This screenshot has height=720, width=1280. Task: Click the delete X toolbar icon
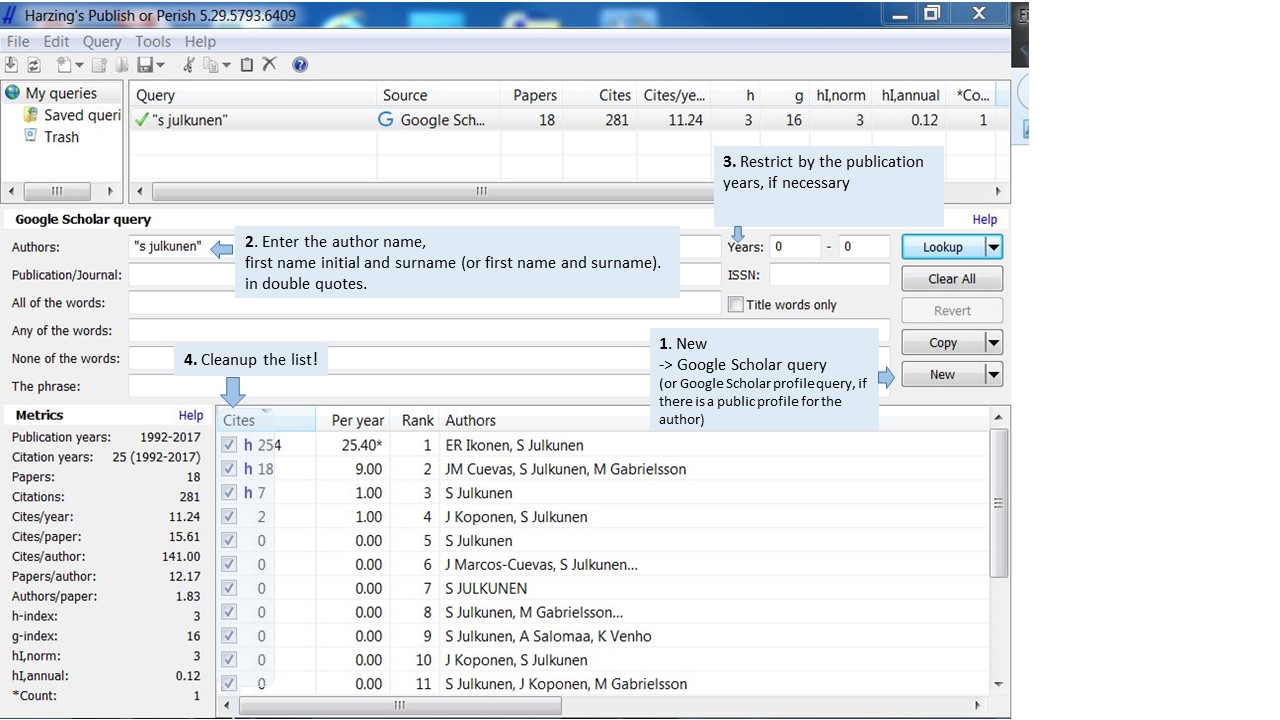tap(270, 65)
